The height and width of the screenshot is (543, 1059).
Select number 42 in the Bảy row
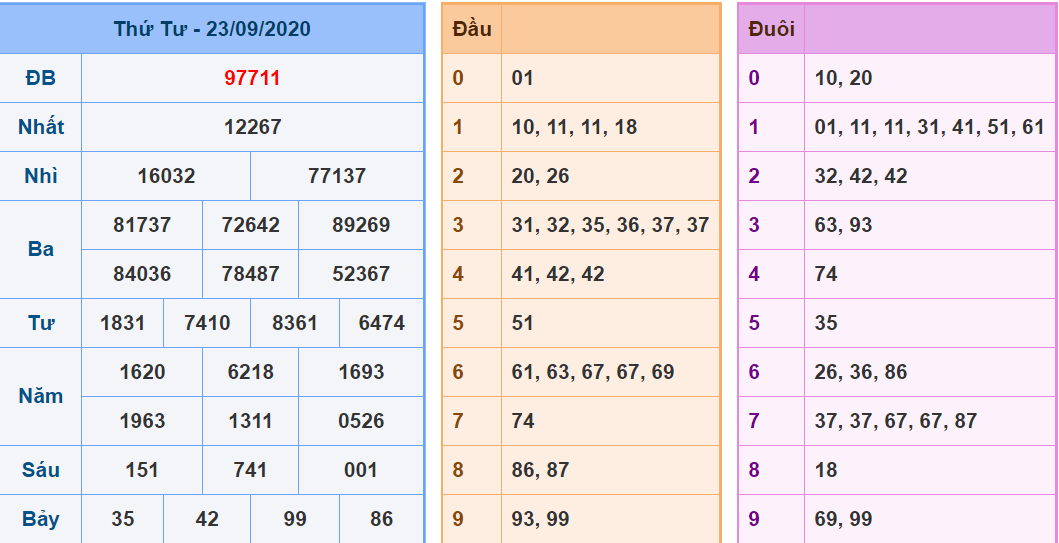pyautogui.click(x=207, y=519)
